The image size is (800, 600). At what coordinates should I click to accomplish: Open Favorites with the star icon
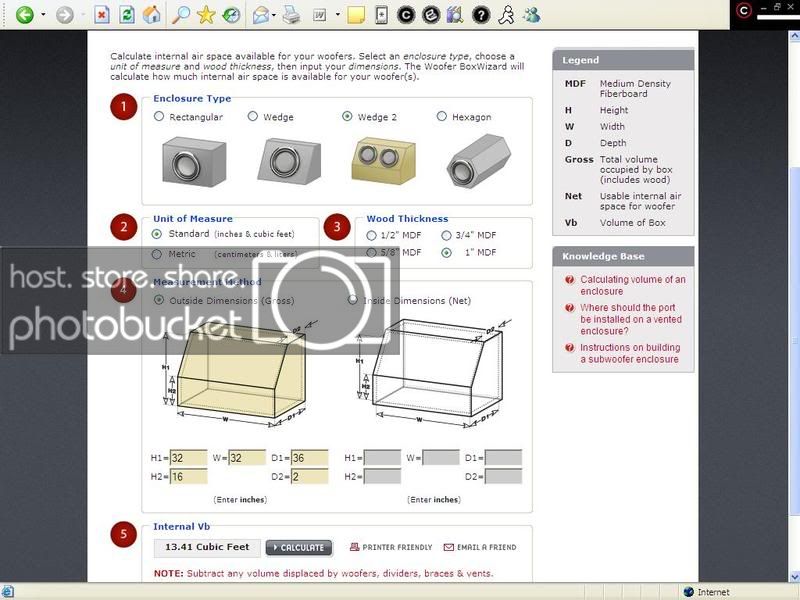click(x=206, y=15)
